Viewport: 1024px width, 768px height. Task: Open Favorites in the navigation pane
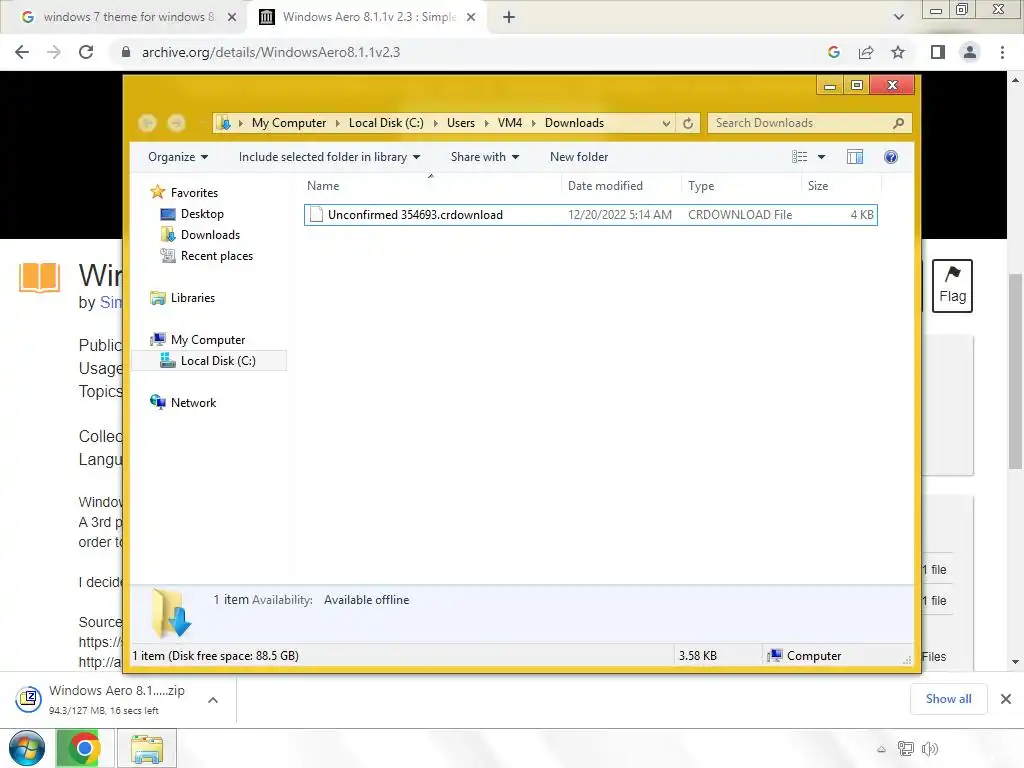coord(194,193)
